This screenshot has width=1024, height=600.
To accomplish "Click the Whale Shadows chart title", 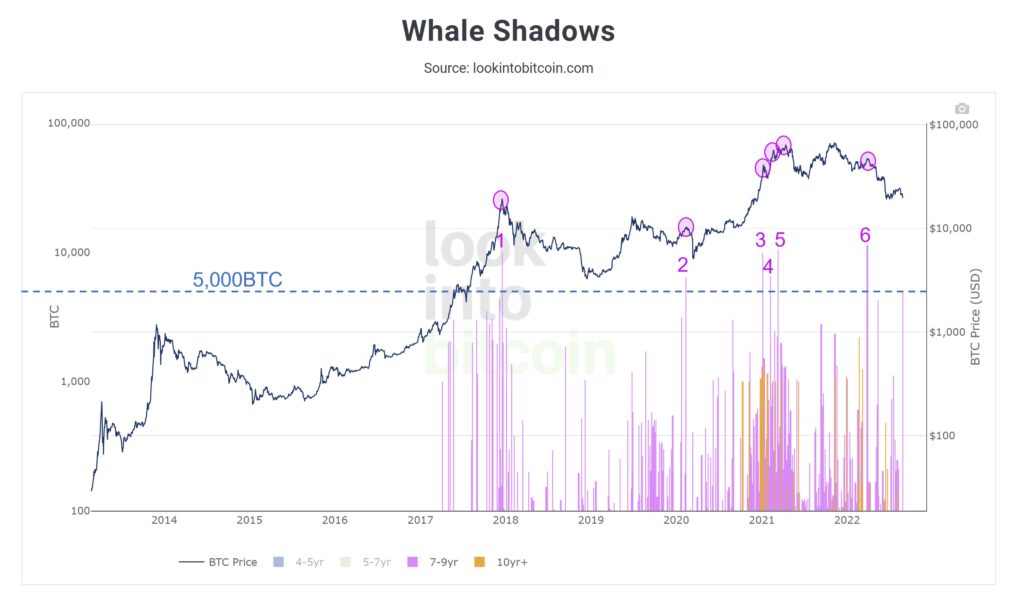I will coord(508,31).
